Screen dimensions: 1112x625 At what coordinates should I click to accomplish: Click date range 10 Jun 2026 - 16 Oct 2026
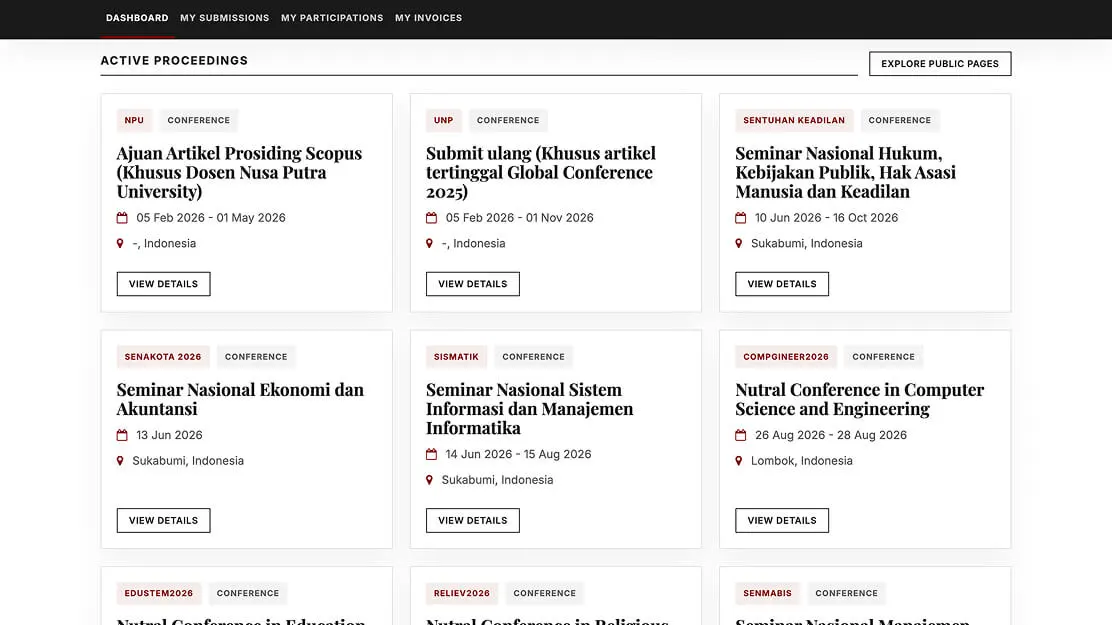(826, 218)
